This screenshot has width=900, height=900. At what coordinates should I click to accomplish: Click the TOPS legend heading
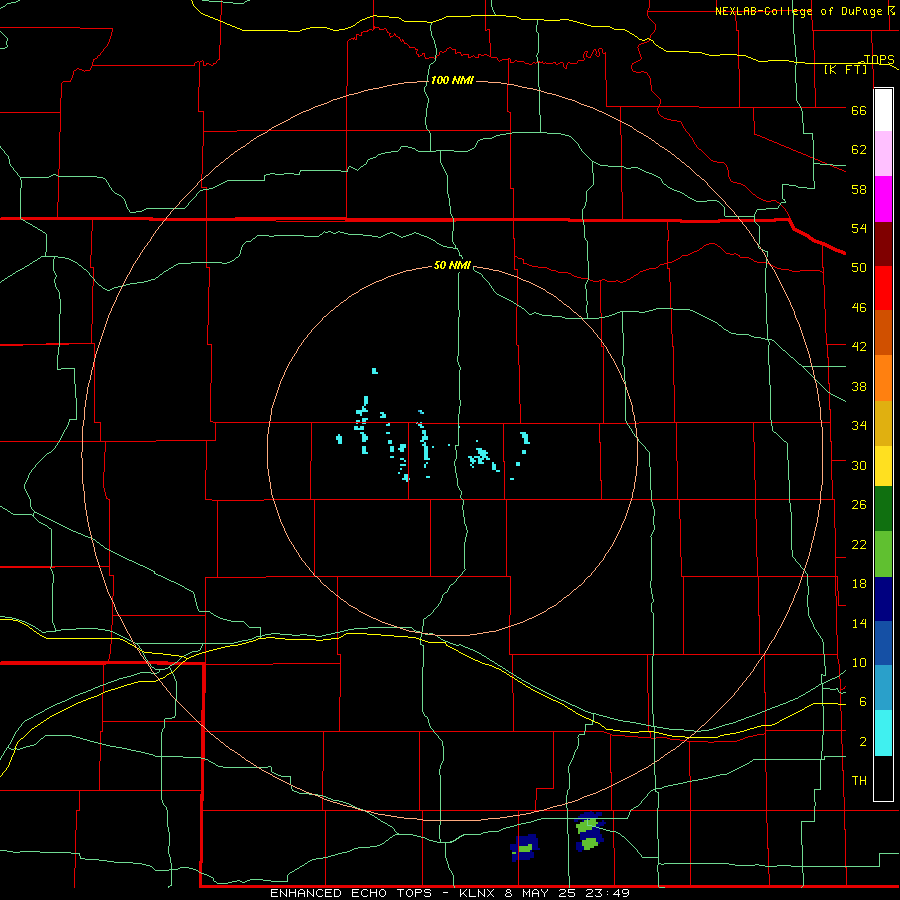[879, 59]
